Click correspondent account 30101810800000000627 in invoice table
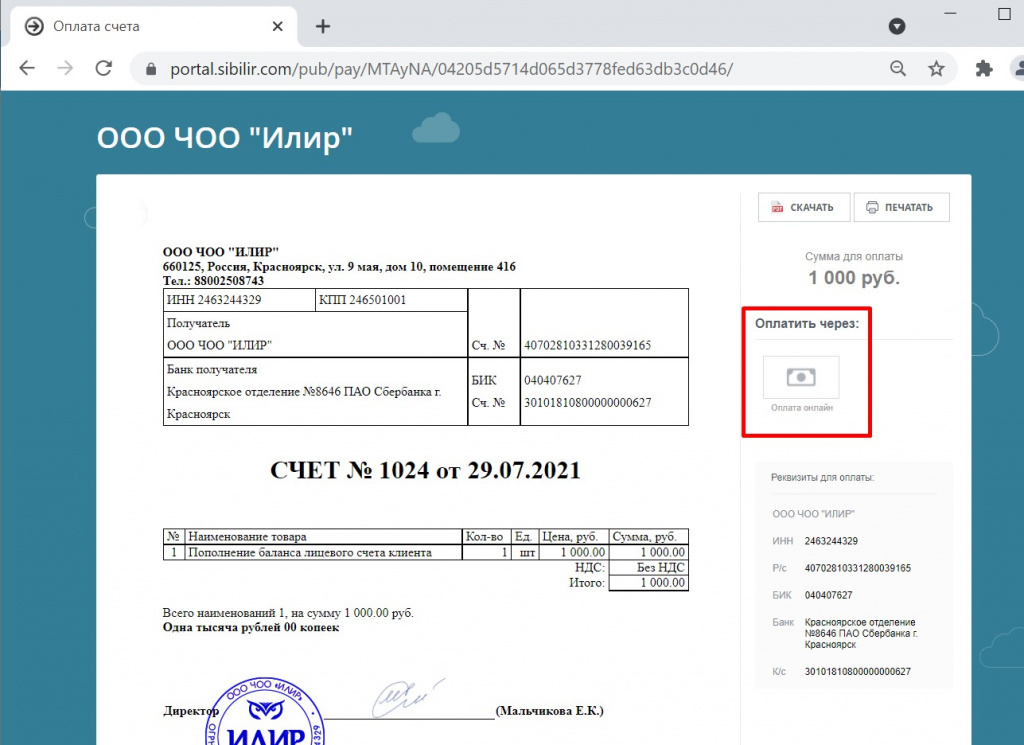 tap(588, 403)
